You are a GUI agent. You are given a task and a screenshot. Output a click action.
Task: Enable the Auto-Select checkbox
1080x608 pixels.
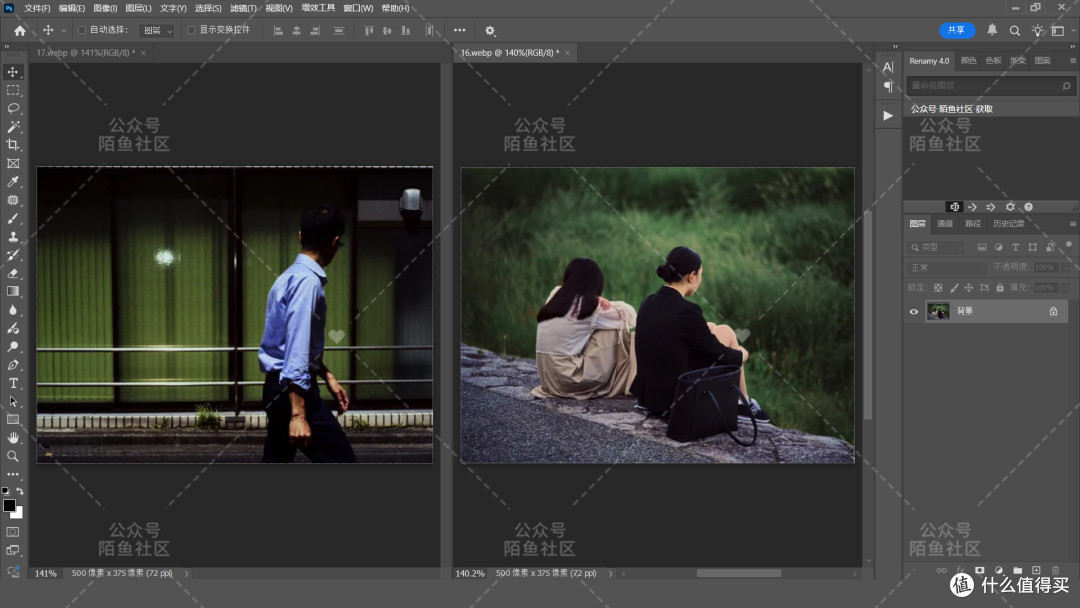(81, 30)
